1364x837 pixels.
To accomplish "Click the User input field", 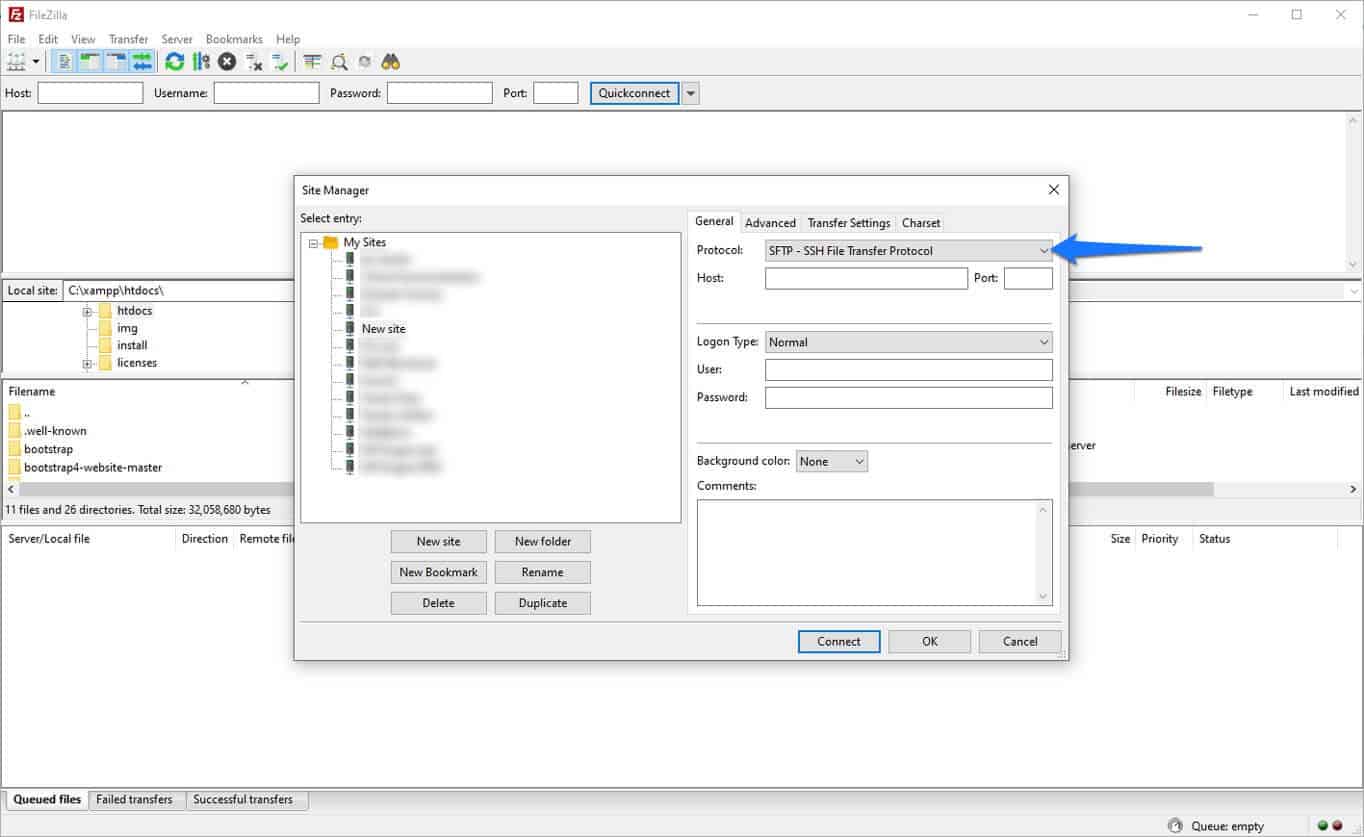I will (908, 370).
